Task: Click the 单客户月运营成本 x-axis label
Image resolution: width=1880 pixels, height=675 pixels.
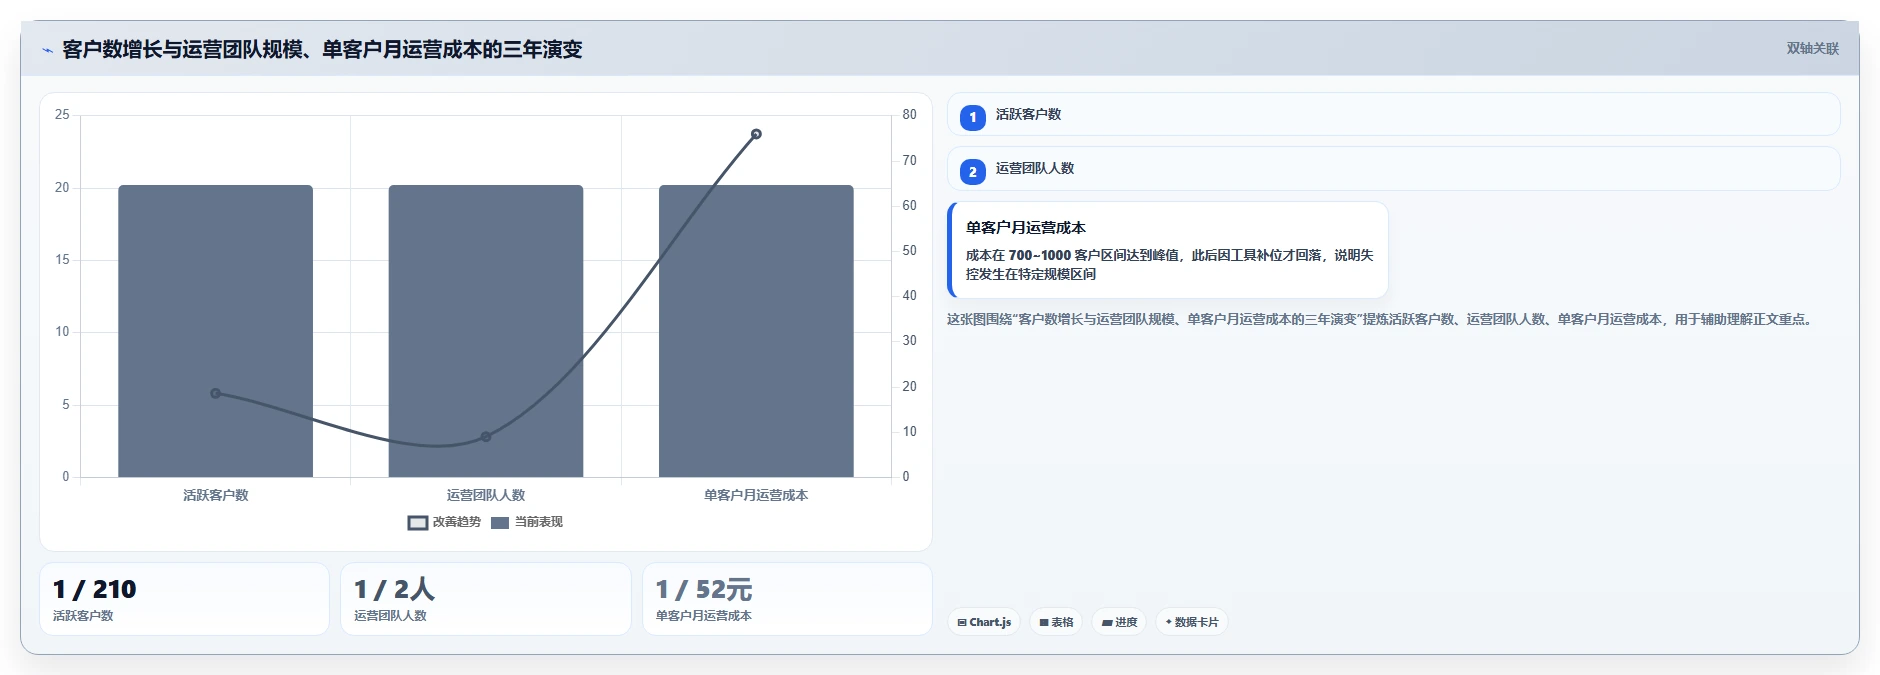Action: click(756, 495)
